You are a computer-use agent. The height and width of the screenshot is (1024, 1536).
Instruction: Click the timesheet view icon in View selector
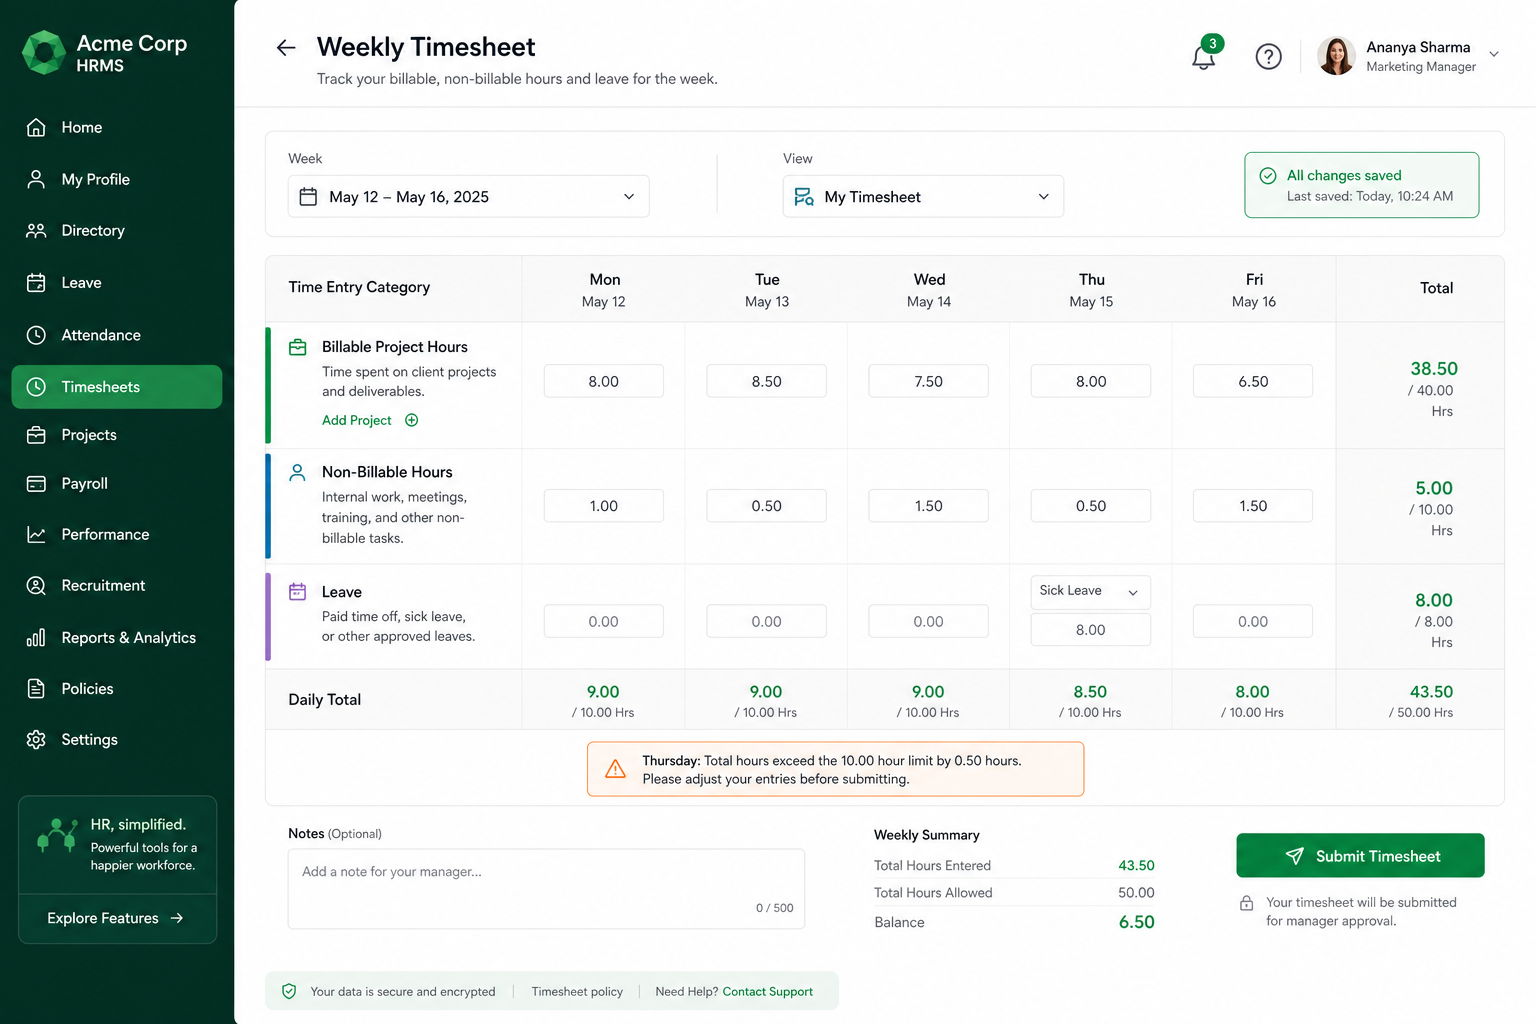[804, 196]
